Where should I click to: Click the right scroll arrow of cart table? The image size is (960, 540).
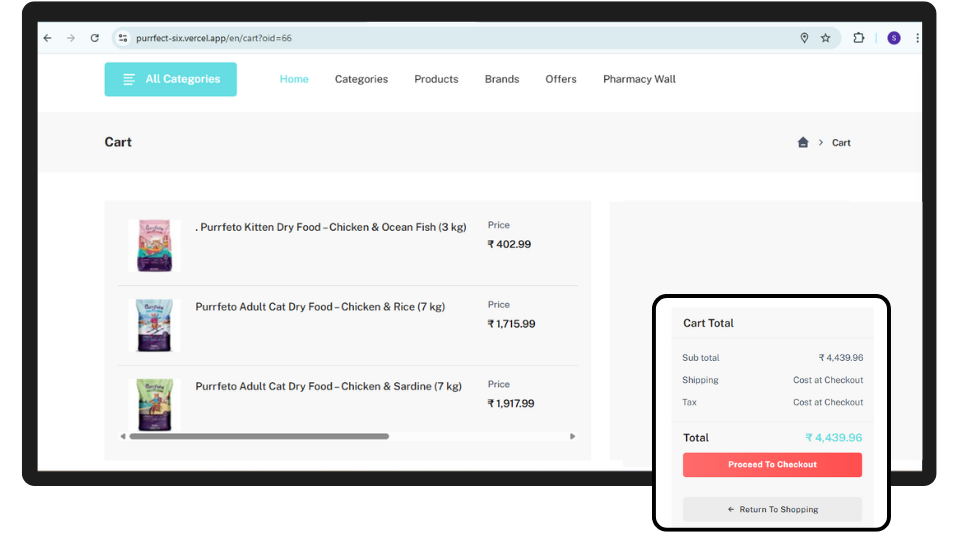[x=572, y=437]
